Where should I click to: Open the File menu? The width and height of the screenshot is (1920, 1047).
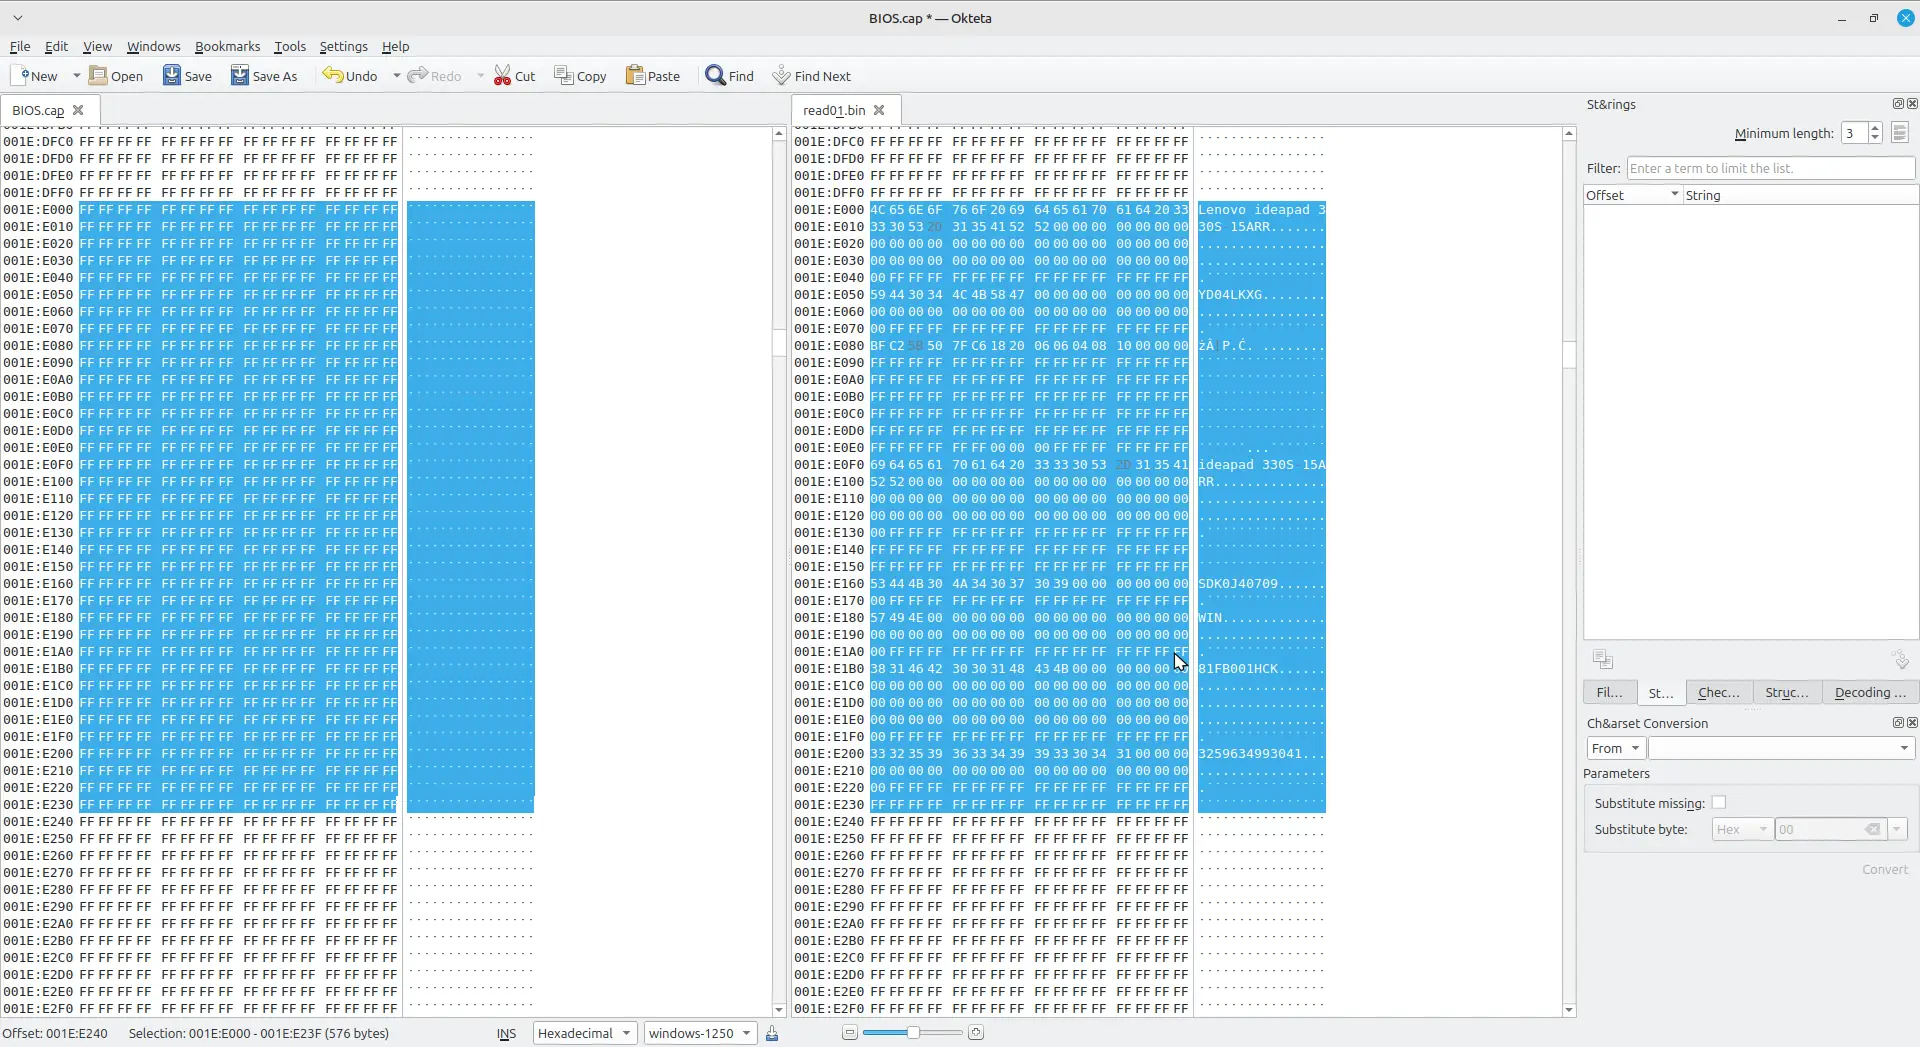[20, 46]
